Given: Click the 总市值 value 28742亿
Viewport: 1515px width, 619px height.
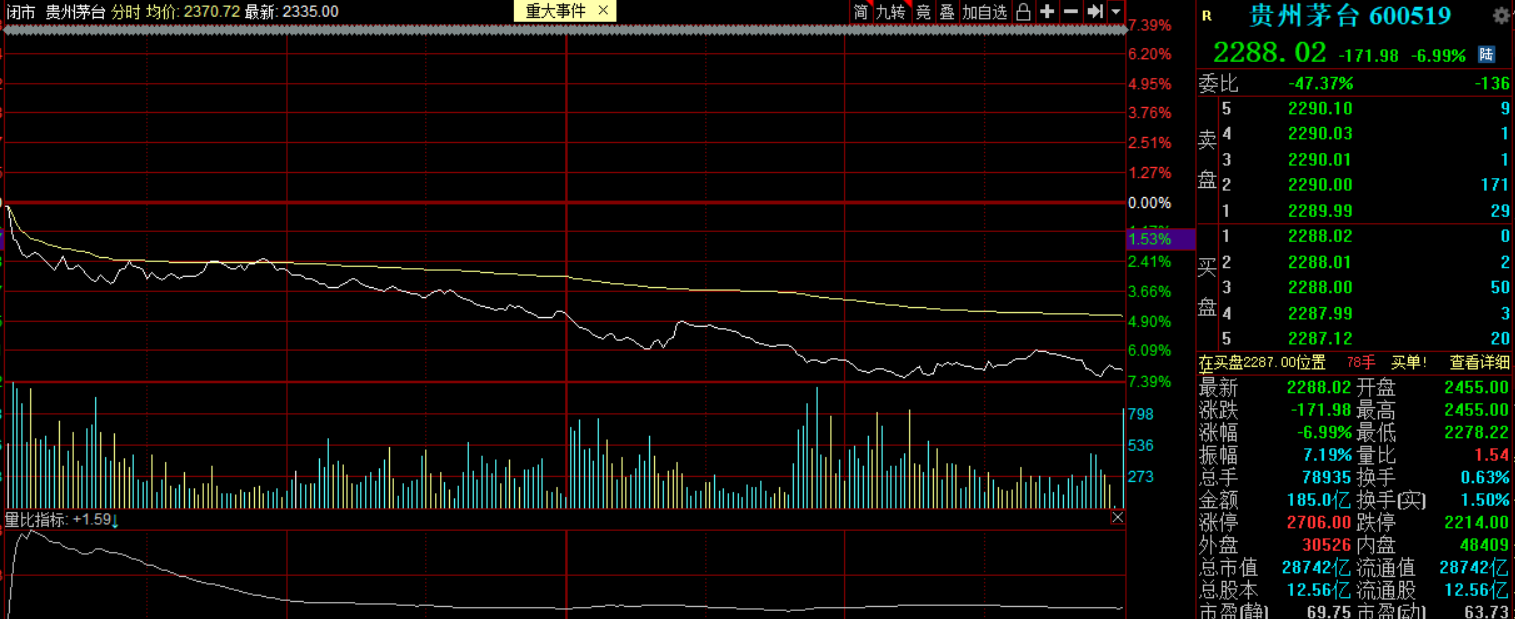Looking at the screenshot, I should pos(1317,567).
